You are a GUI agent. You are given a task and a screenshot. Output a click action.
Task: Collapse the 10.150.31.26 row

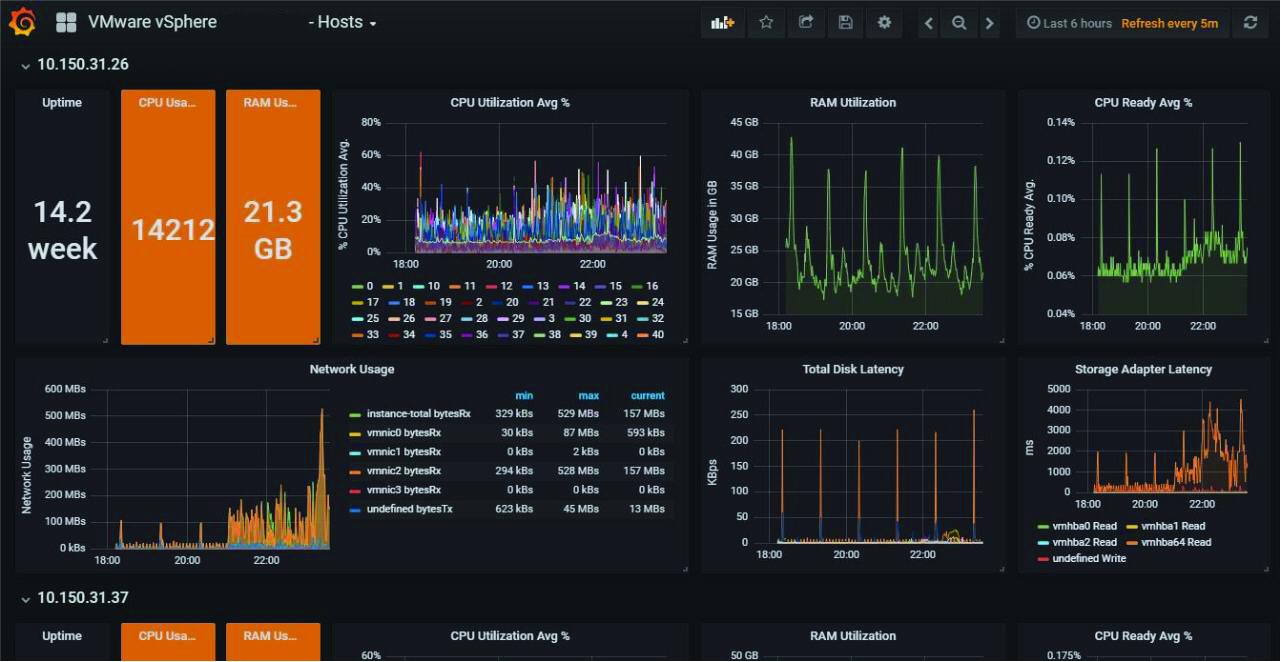coord(26,65)
